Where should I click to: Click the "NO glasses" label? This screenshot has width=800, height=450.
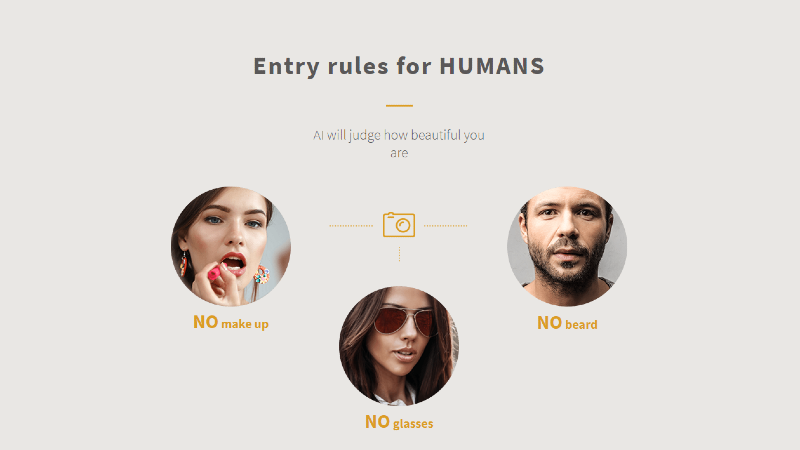399,422
